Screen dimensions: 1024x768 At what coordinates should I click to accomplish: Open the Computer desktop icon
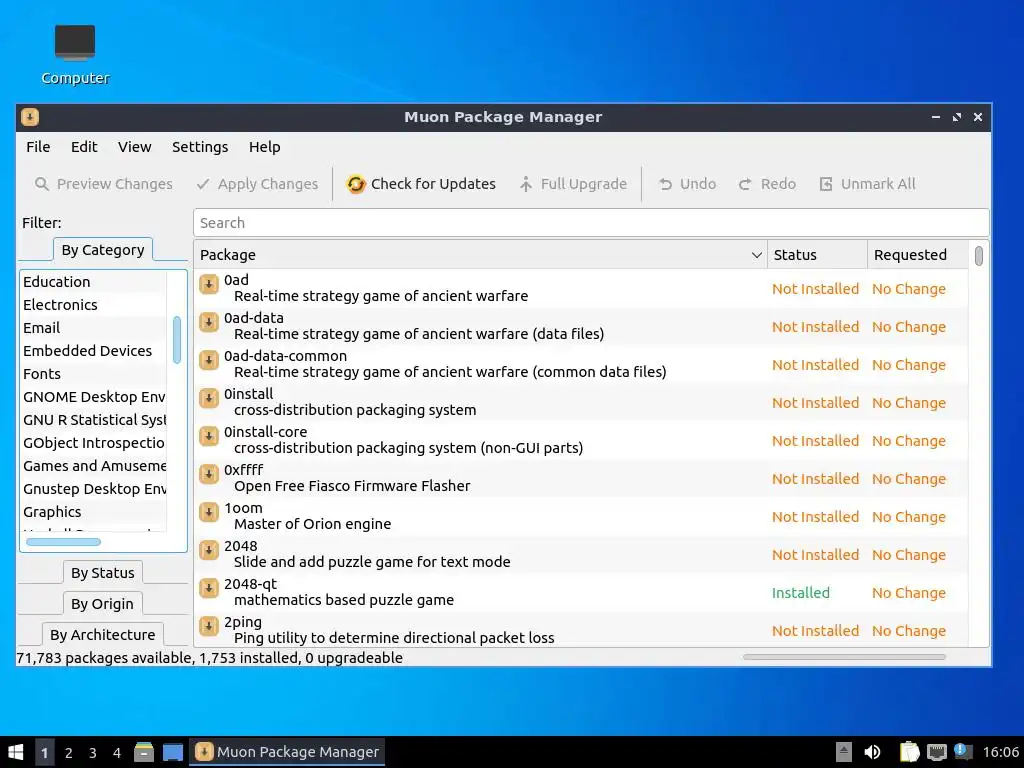pos(75,54)
